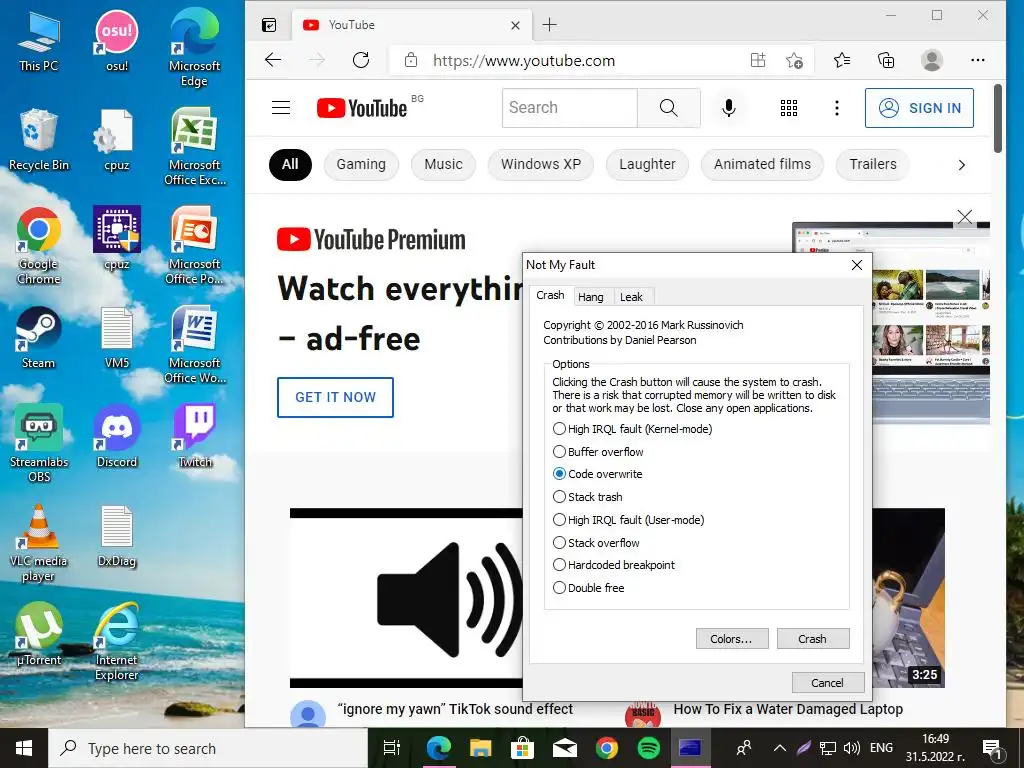The width and height of the screenshot is (1024, 768).
Task: Open This PC desktop icon
Action: (x=39, y=40)
